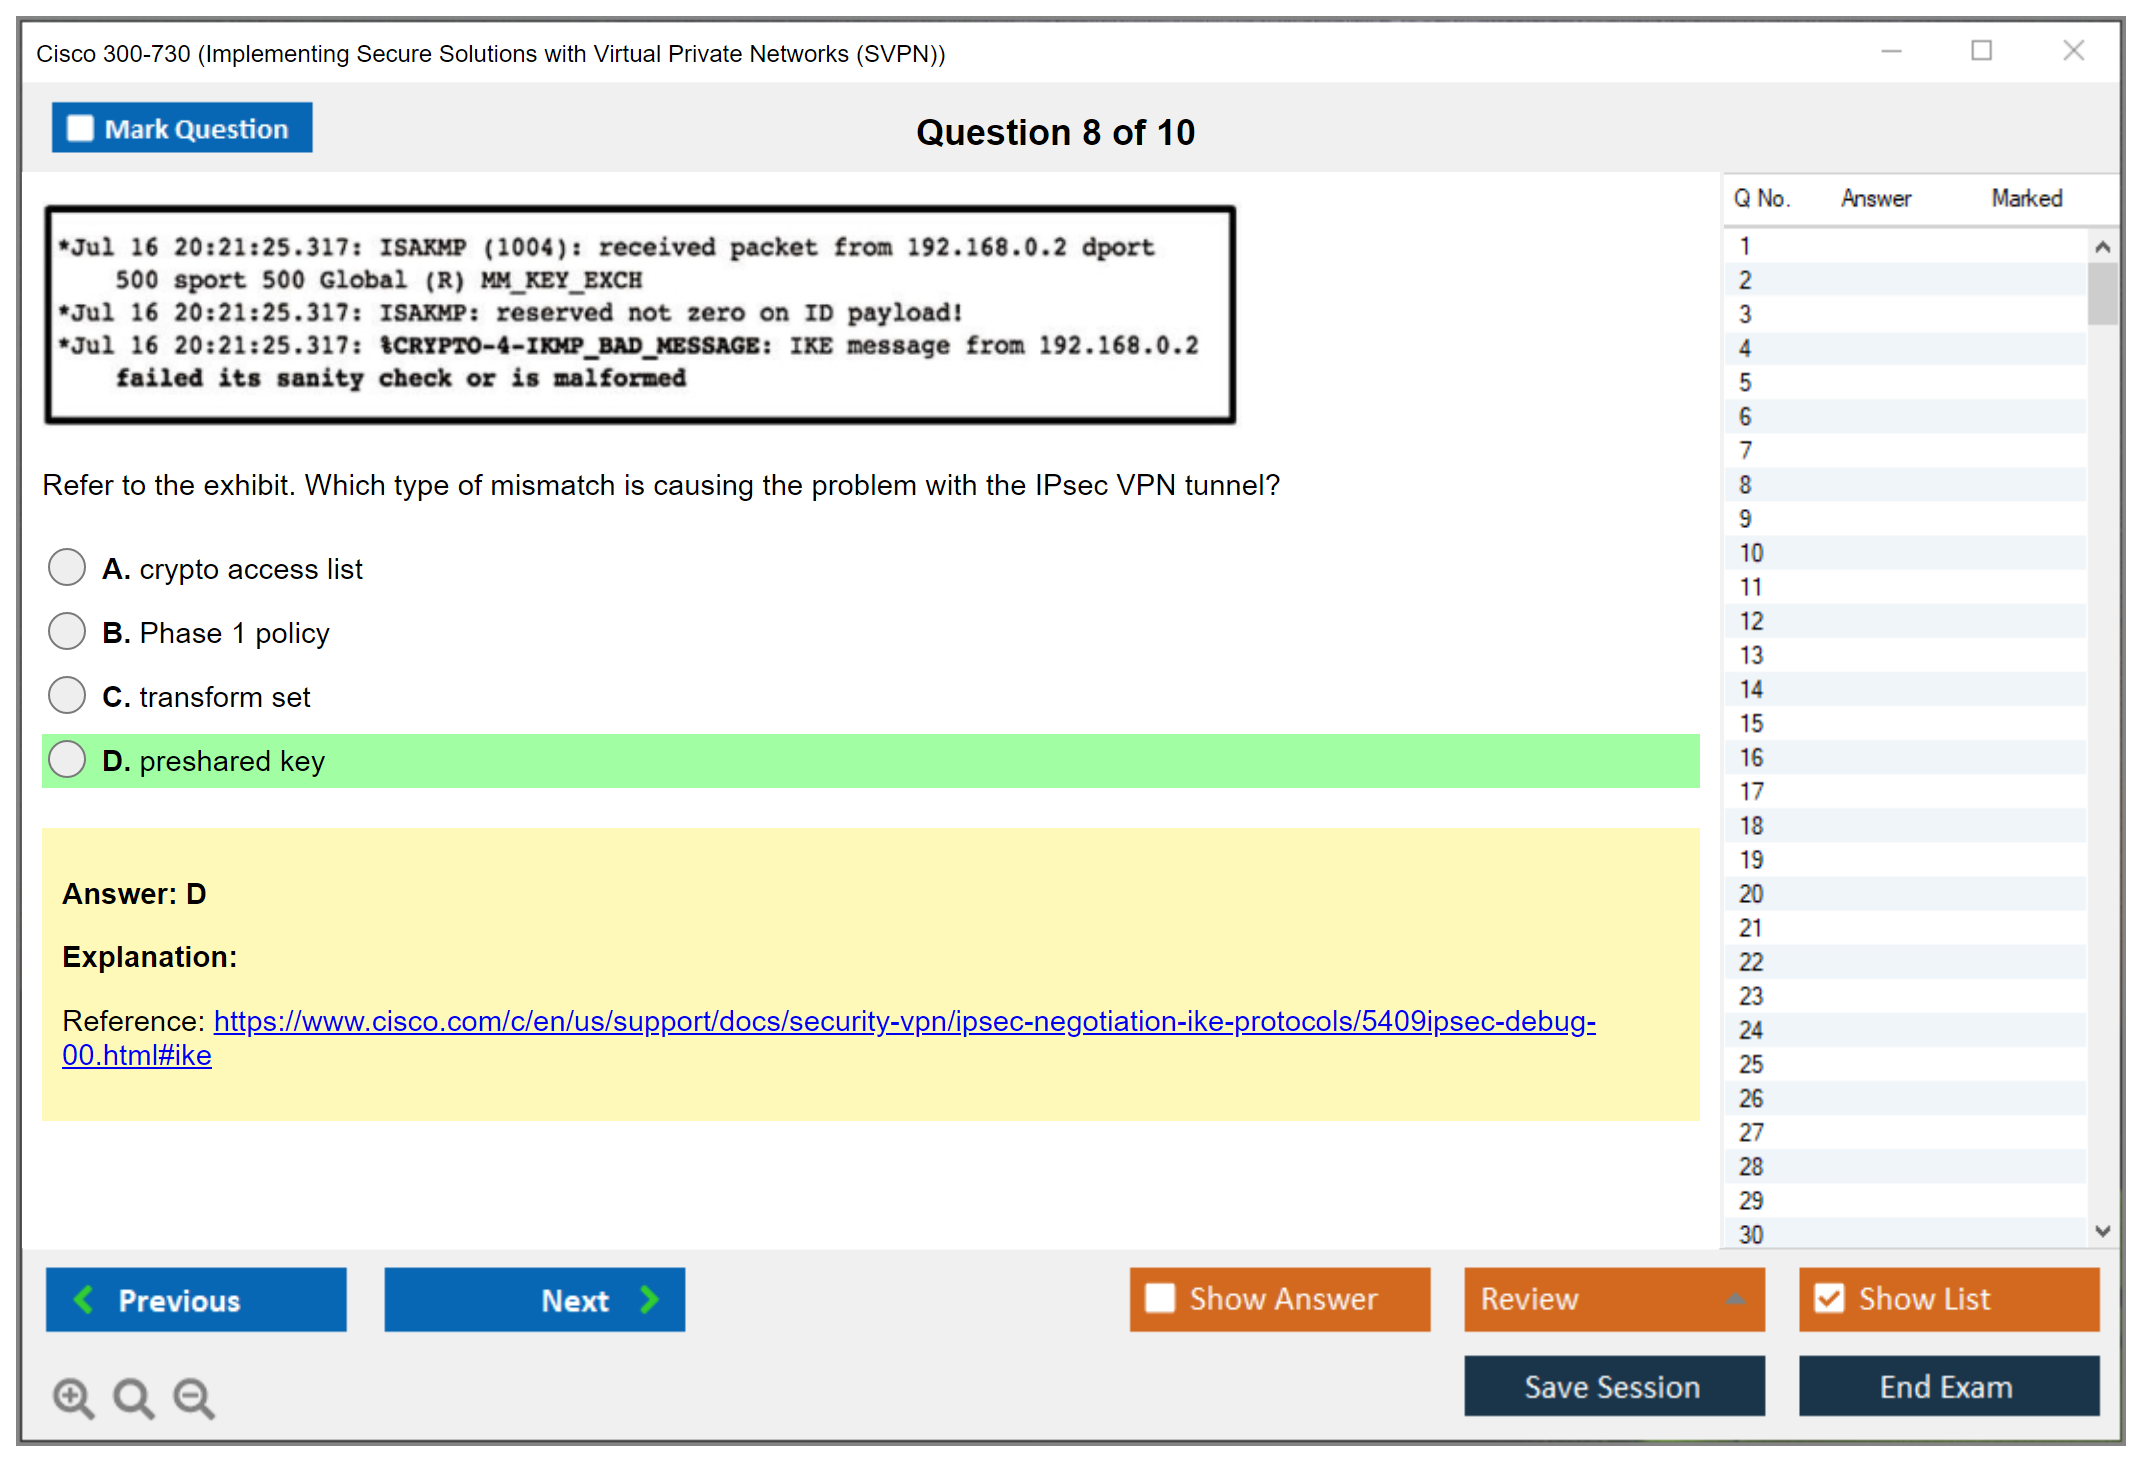
Task: Click the zoom in magnifier icon
Action: click(x=73, y=1397)
